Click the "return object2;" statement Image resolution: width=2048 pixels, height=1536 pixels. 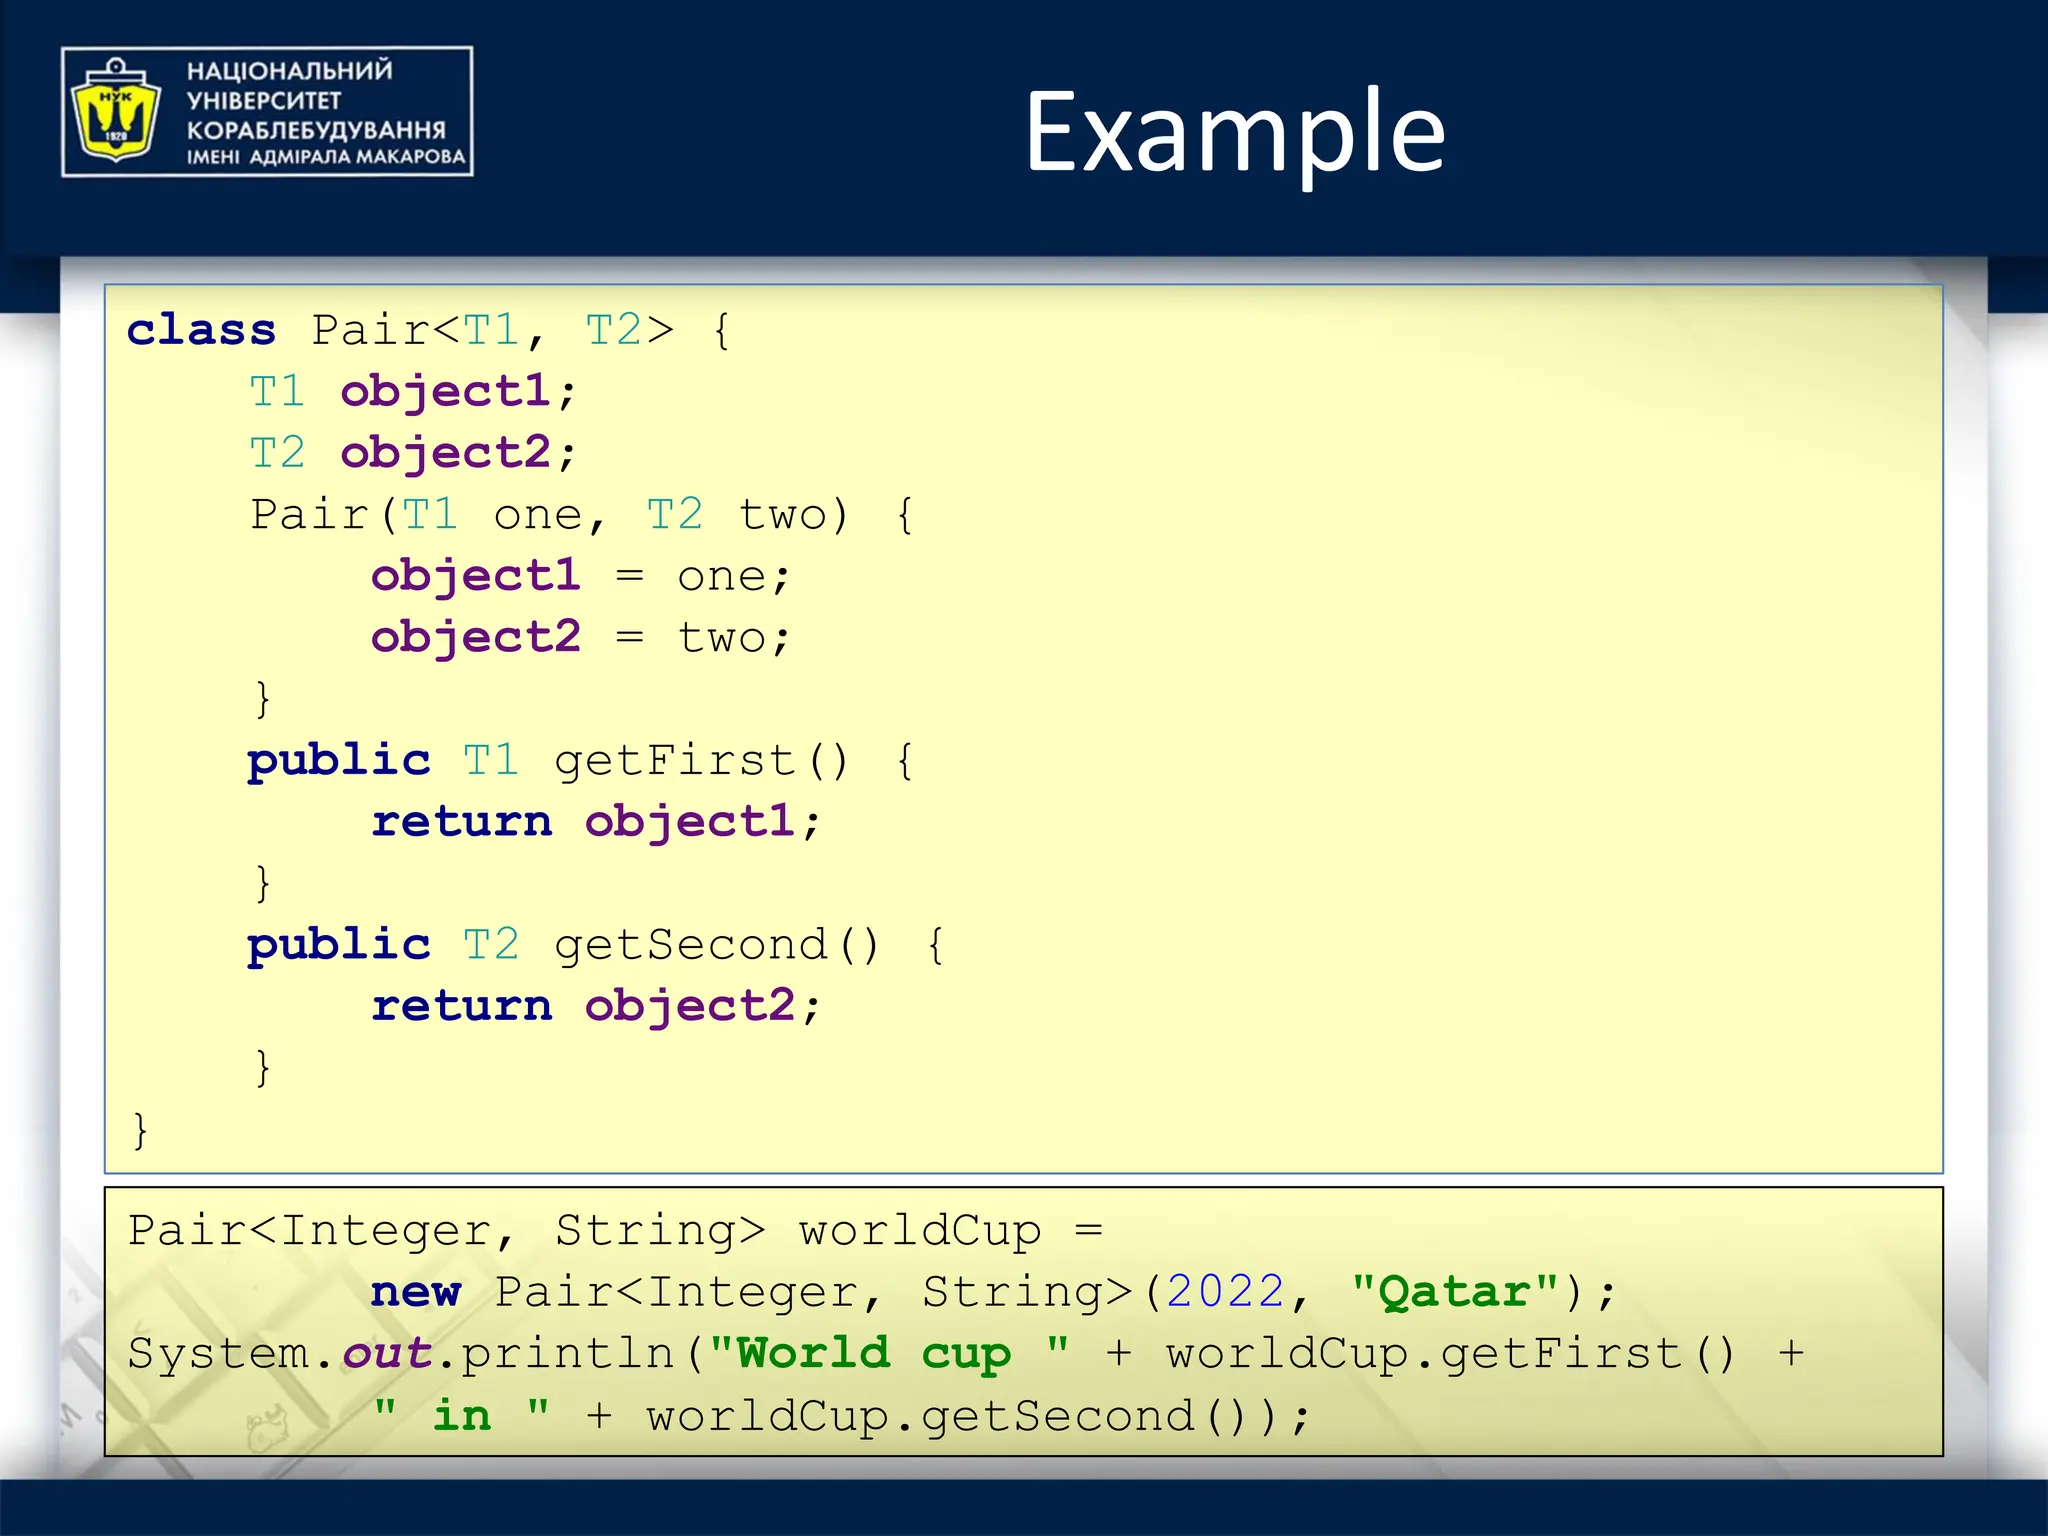coord(595,1006)
